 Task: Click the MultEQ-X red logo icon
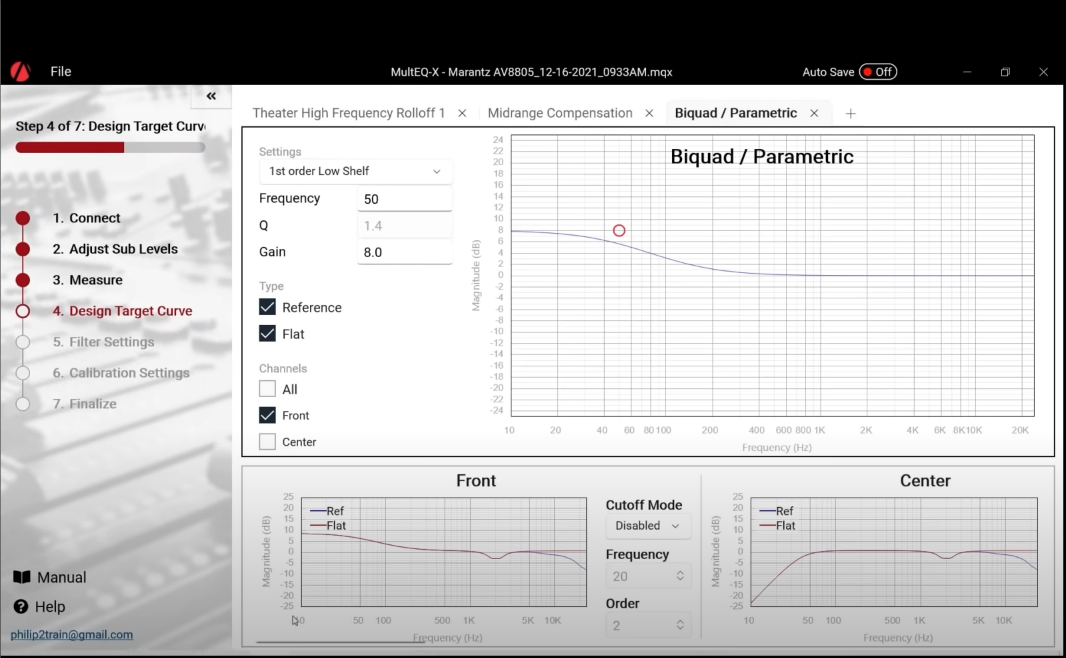[20, 72]
